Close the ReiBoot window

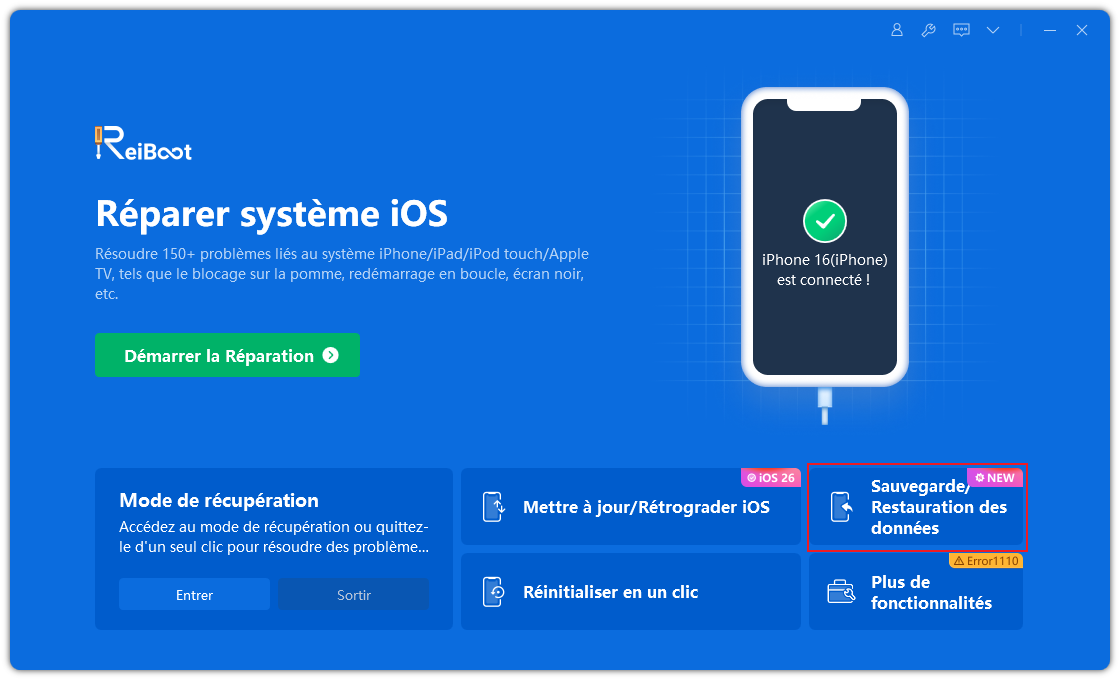(1081, 30)
